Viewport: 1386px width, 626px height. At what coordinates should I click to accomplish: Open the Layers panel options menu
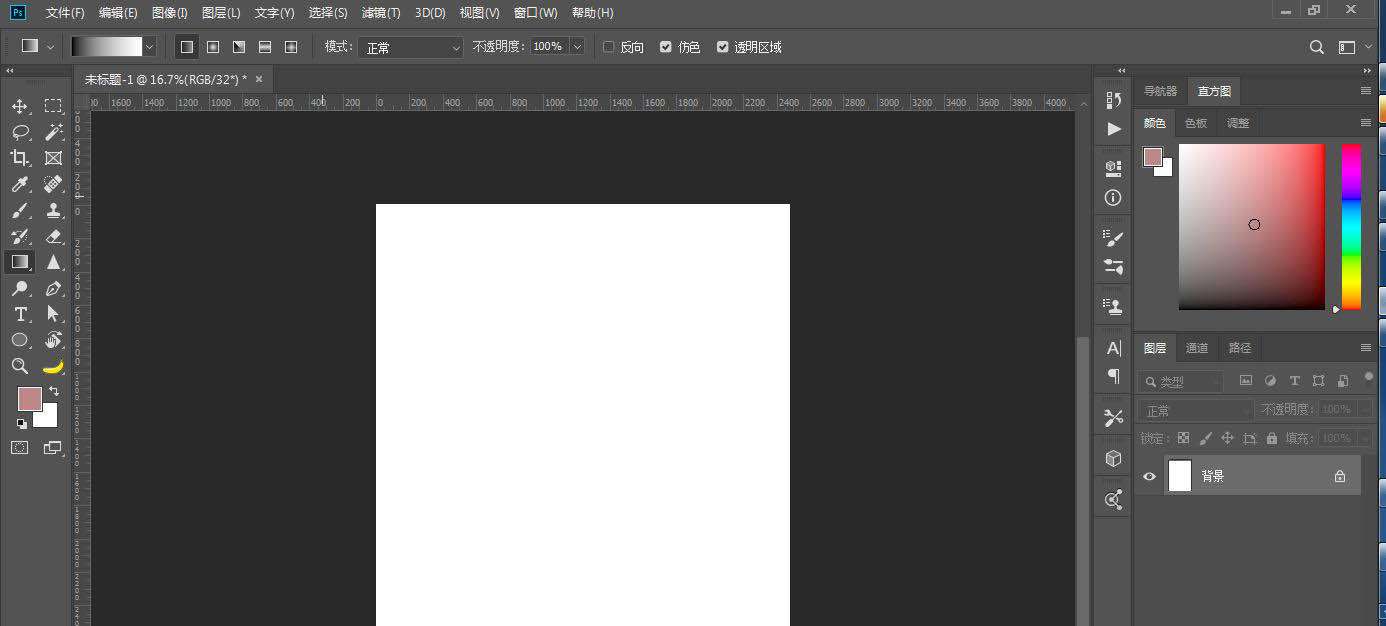click(x=1366, y=348)
